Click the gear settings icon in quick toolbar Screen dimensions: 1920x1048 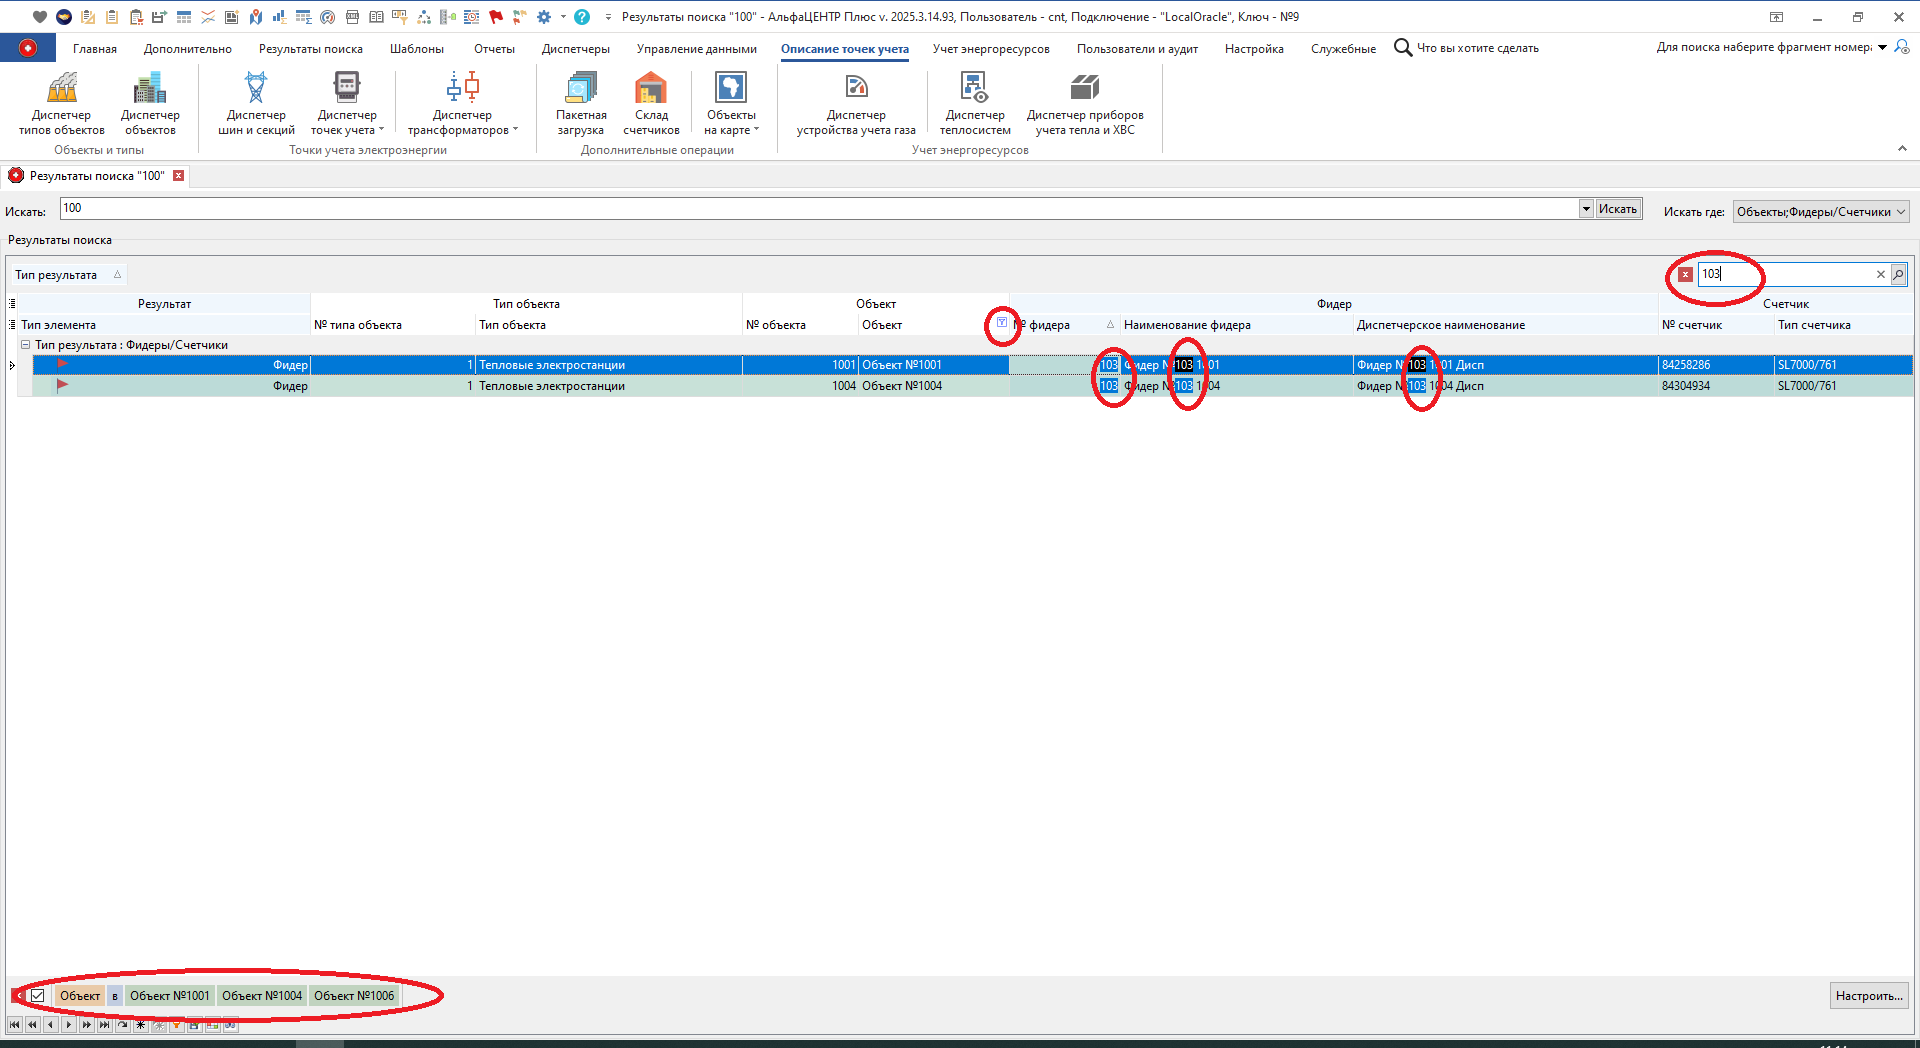[x=544, y=17]
